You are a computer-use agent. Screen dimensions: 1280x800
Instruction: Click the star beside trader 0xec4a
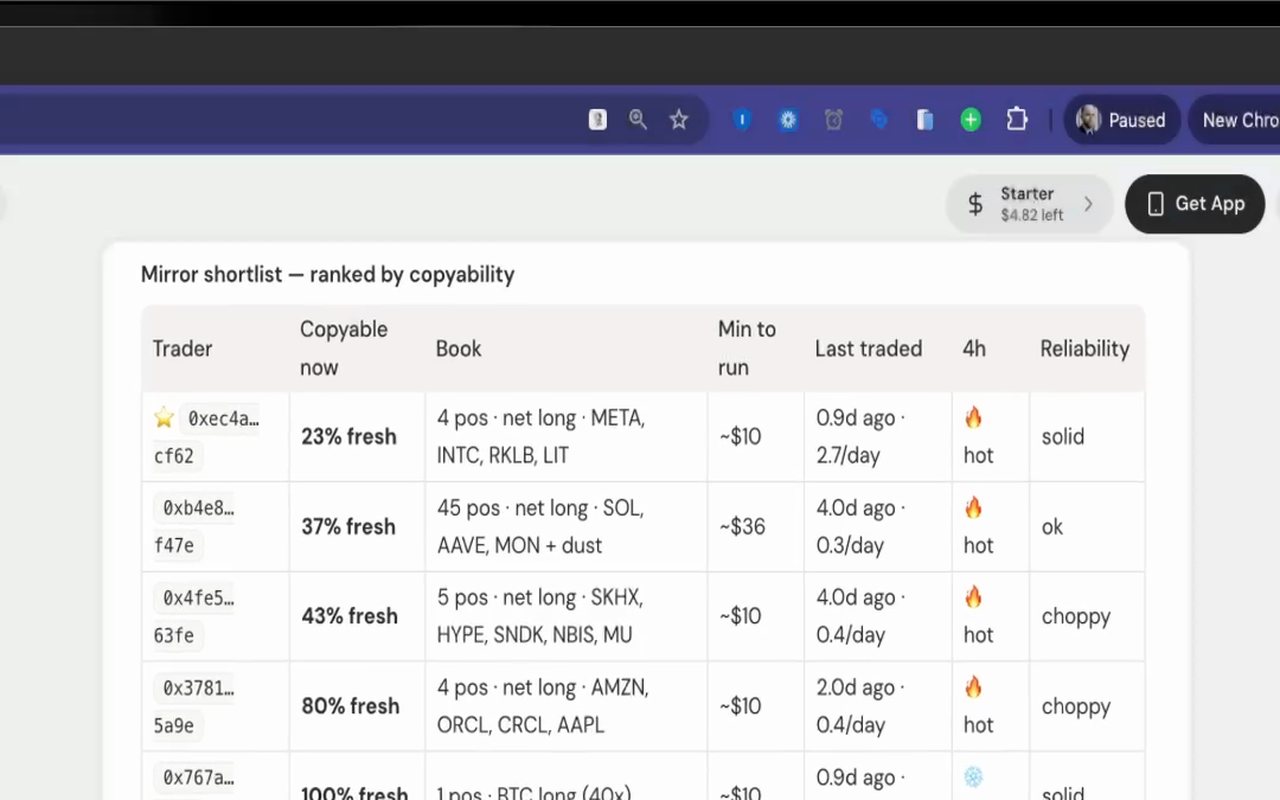pyautogui.click(x=164, y=418)
